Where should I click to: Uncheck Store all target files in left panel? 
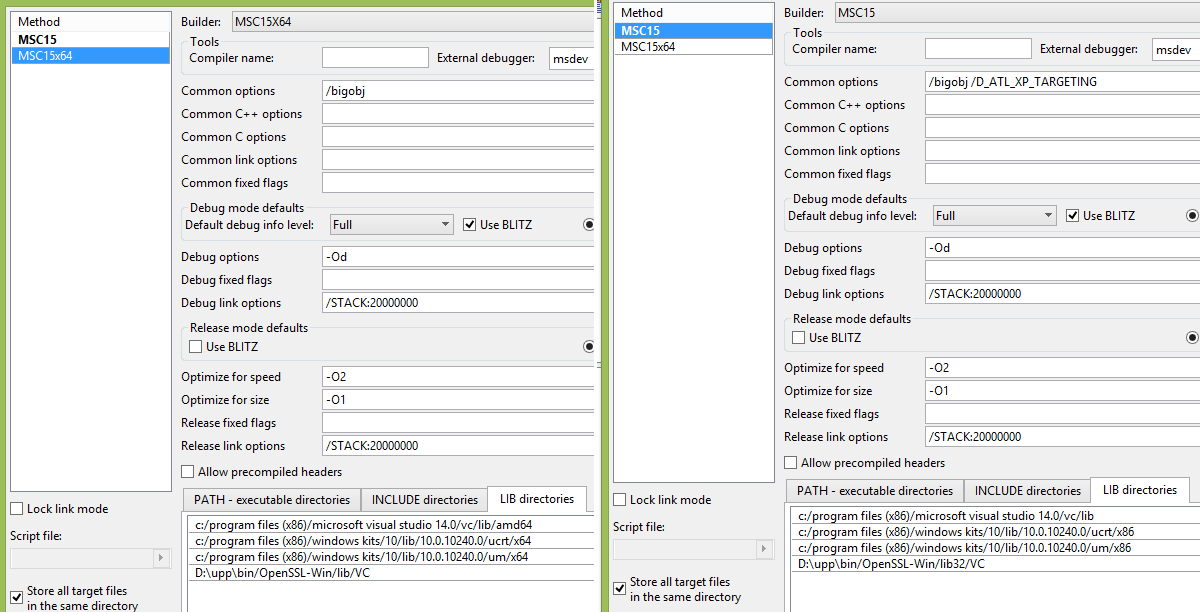17,598
